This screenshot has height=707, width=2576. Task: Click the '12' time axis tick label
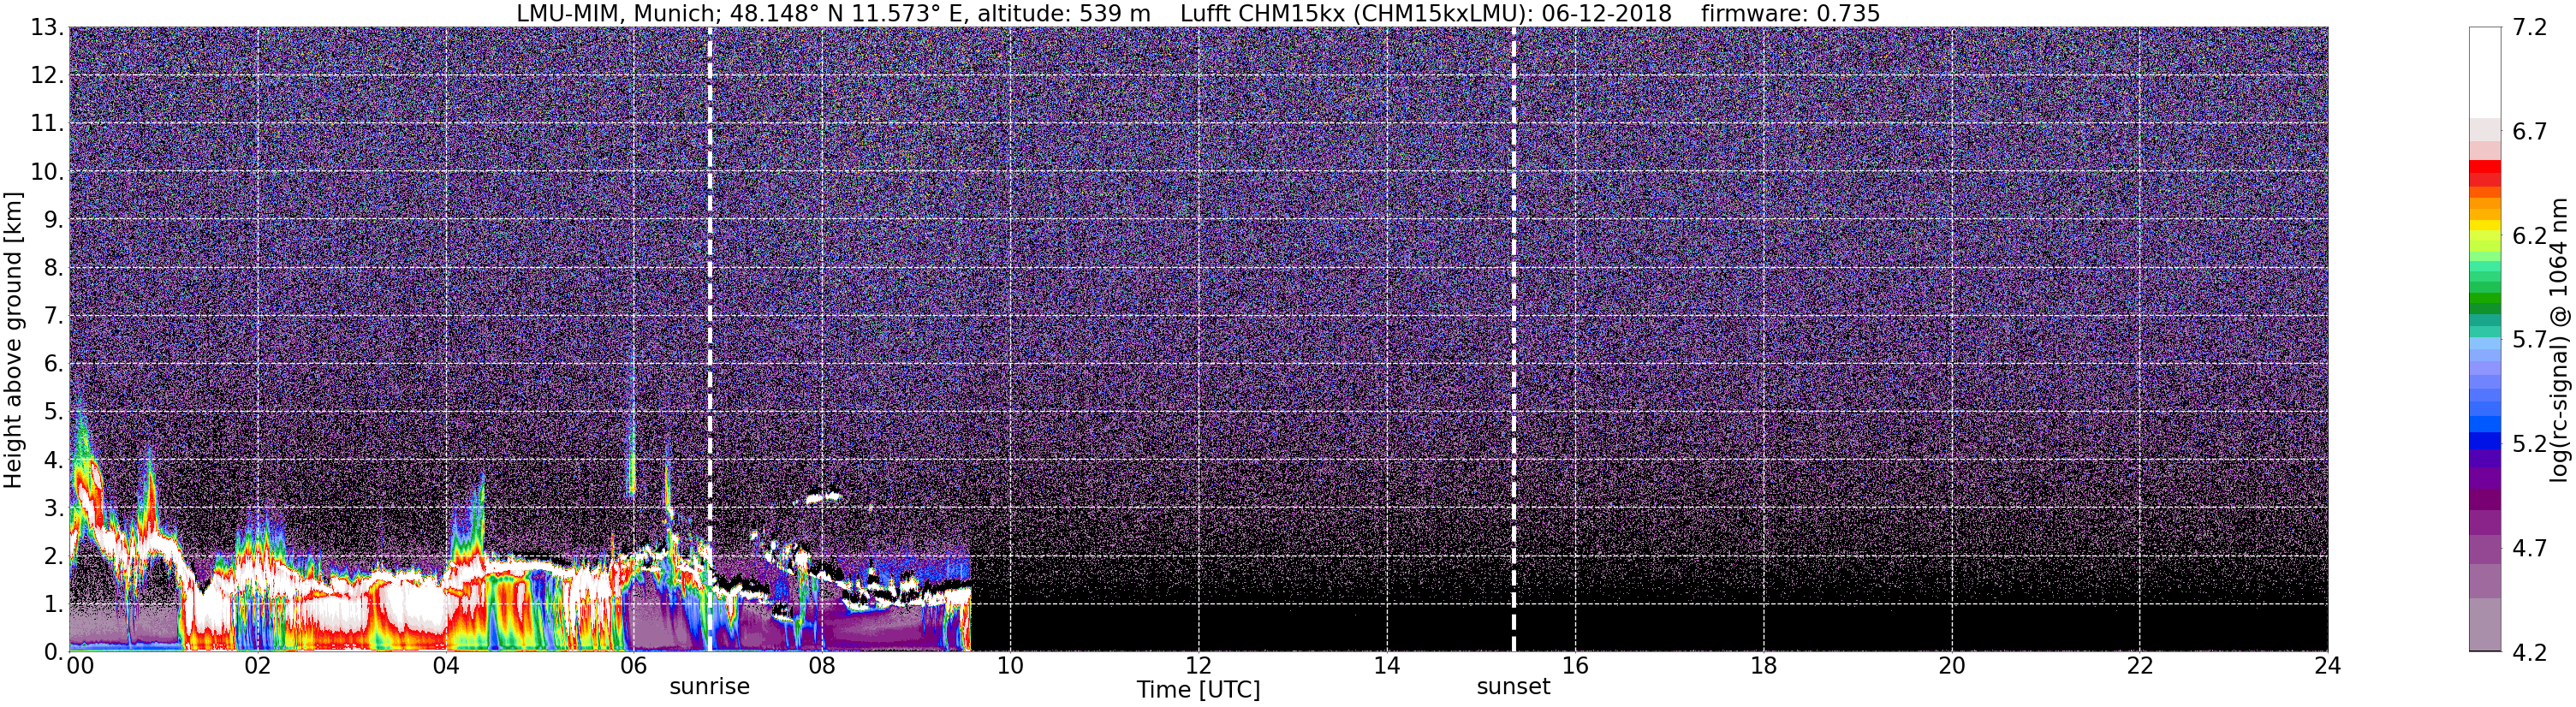tap(1198, 666)
